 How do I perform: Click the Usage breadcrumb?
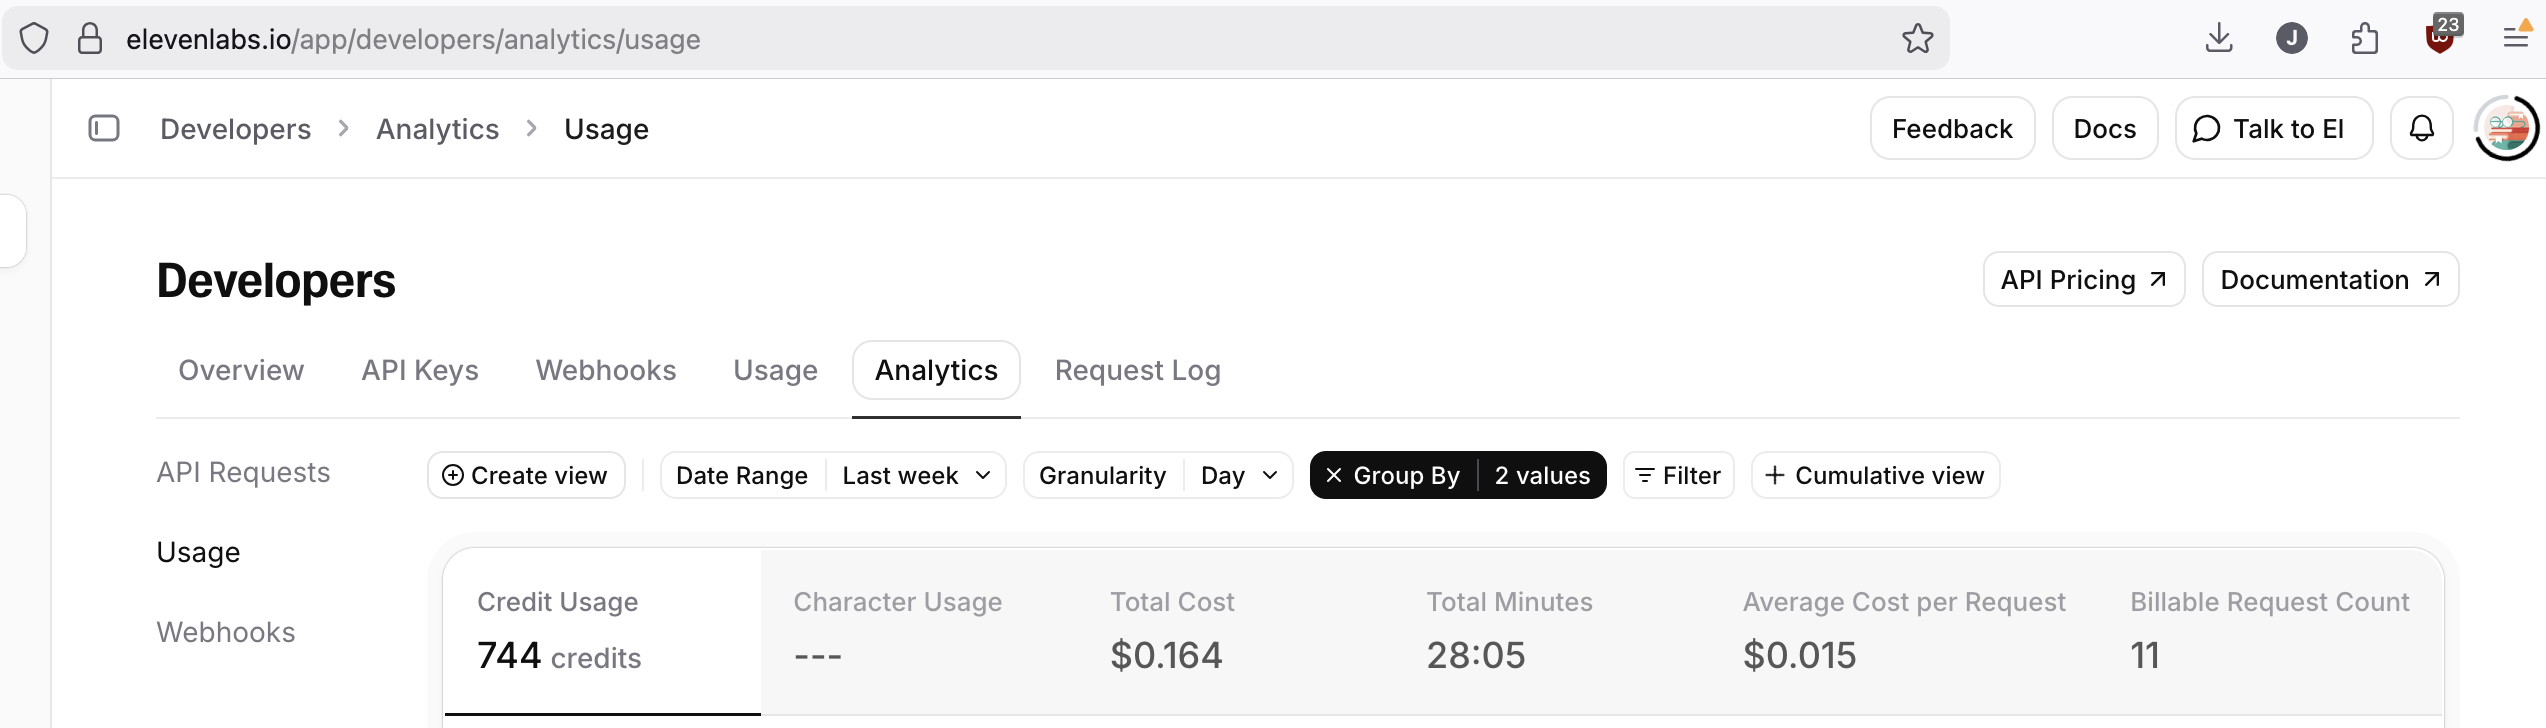coord(606,129)
